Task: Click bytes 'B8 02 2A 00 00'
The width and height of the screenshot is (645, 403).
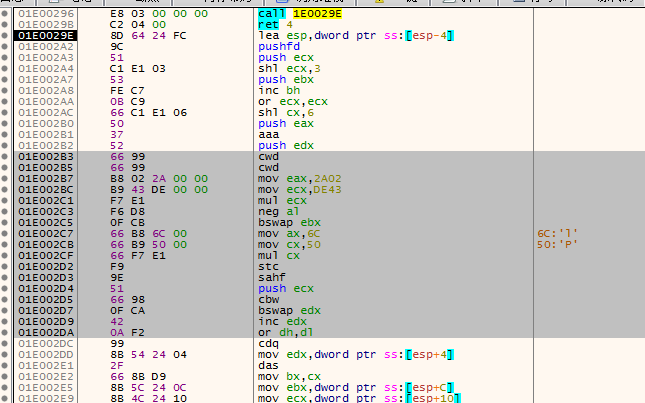Action: tap(159, 179)
